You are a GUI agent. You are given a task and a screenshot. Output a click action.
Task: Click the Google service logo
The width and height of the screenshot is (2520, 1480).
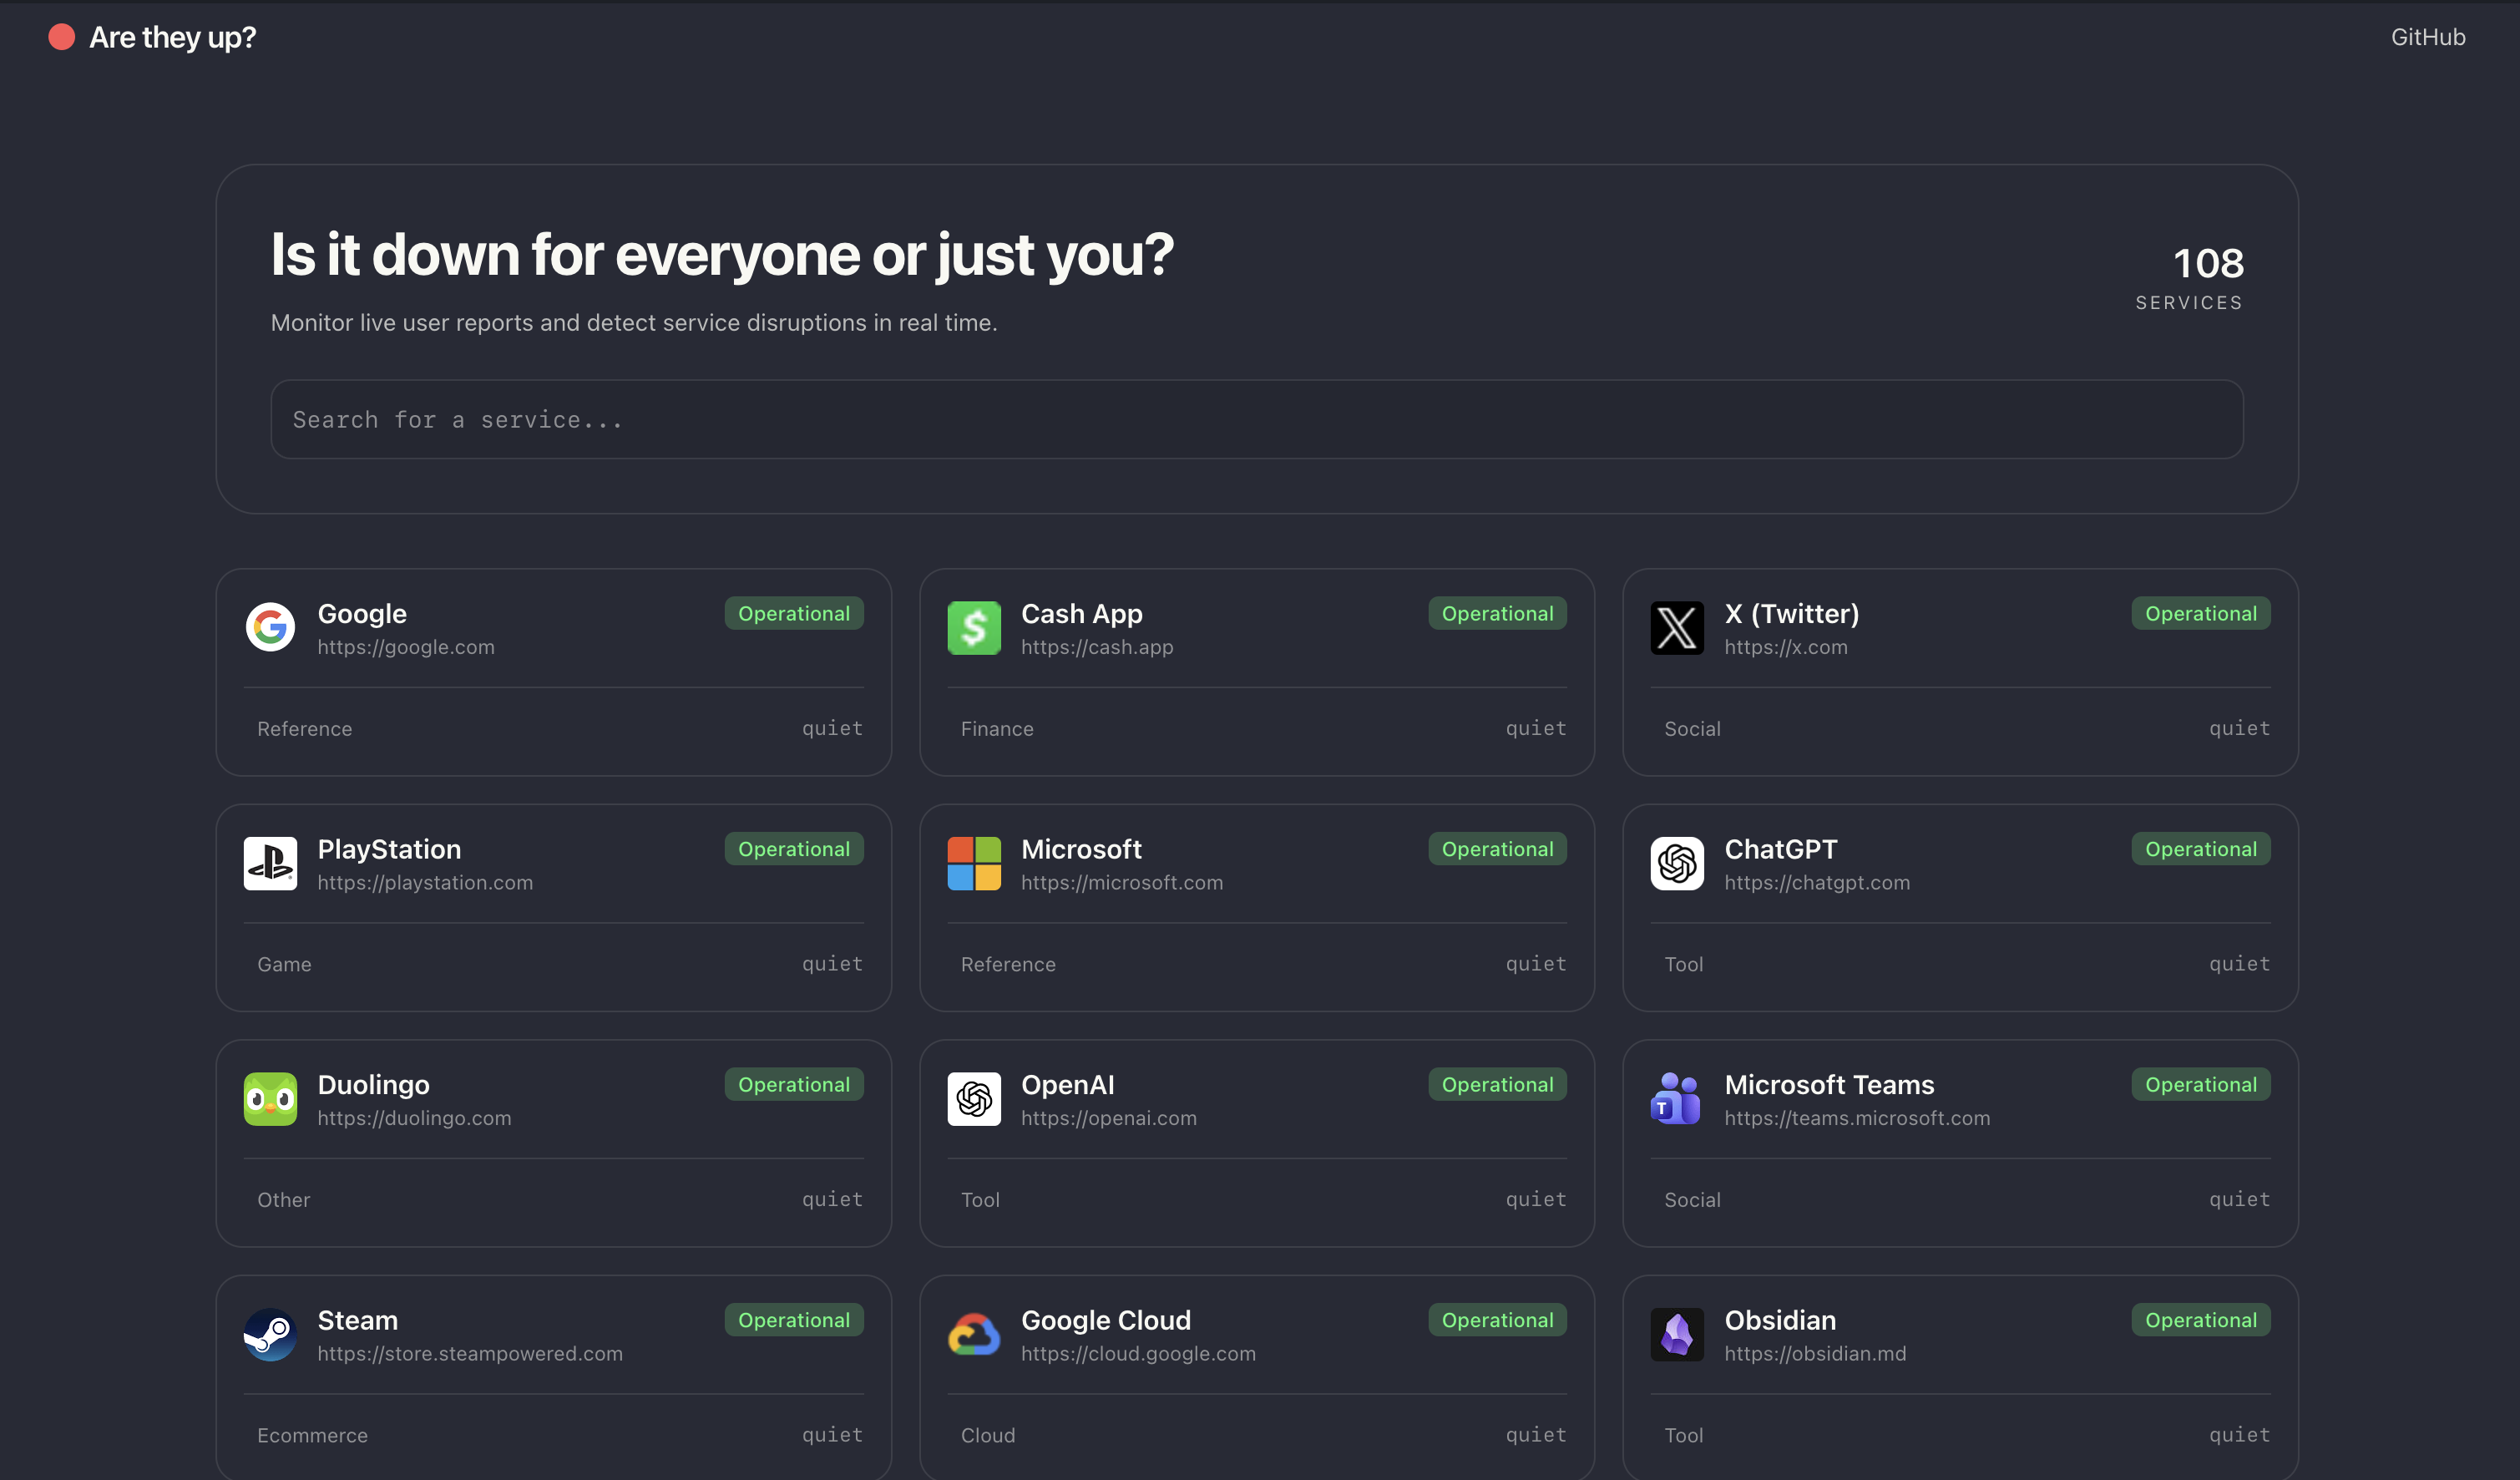[x=270, y=627]
